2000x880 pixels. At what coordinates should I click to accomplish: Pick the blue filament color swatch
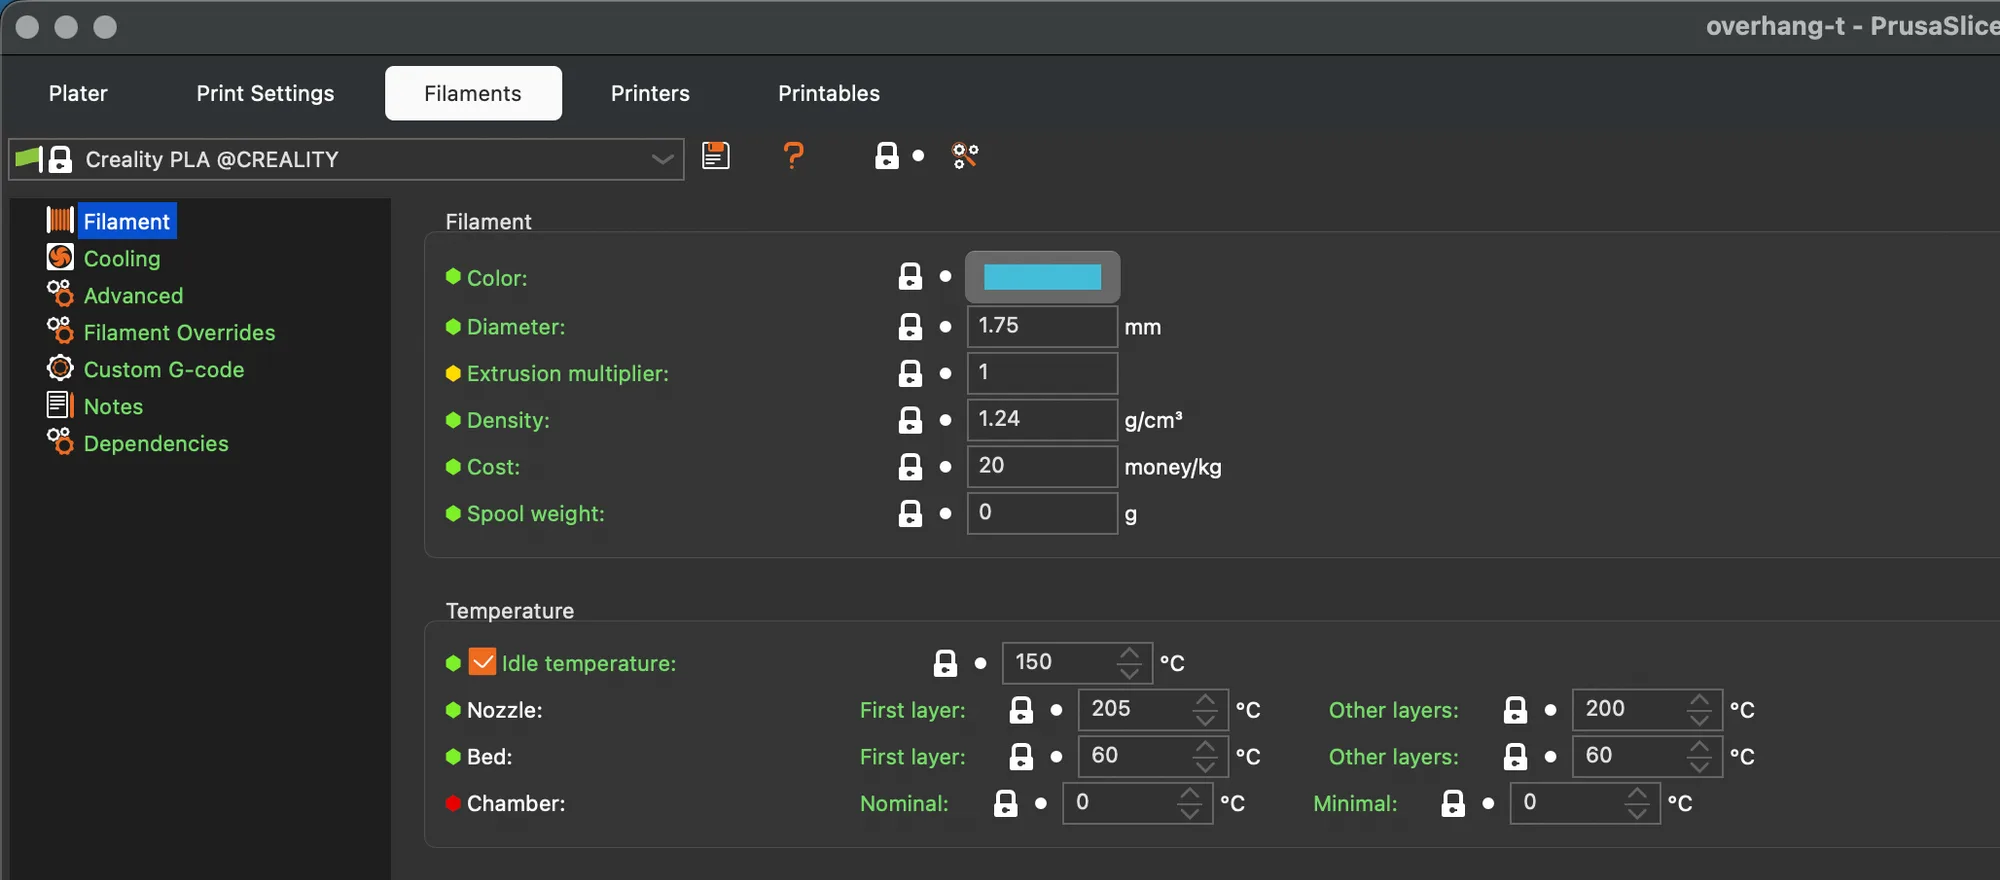click(1042, 277)
